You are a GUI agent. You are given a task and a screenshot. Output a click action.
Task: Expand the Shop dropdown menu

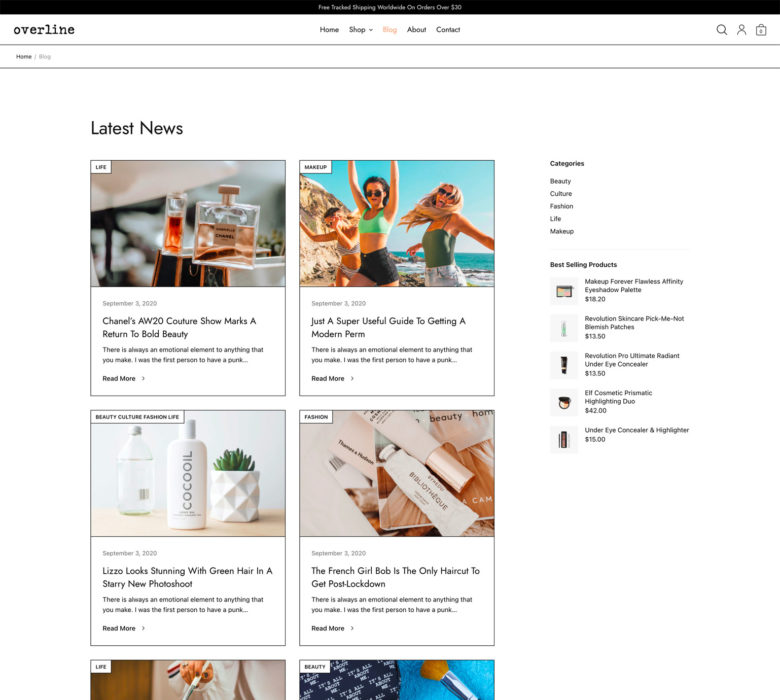click(360, 30)
